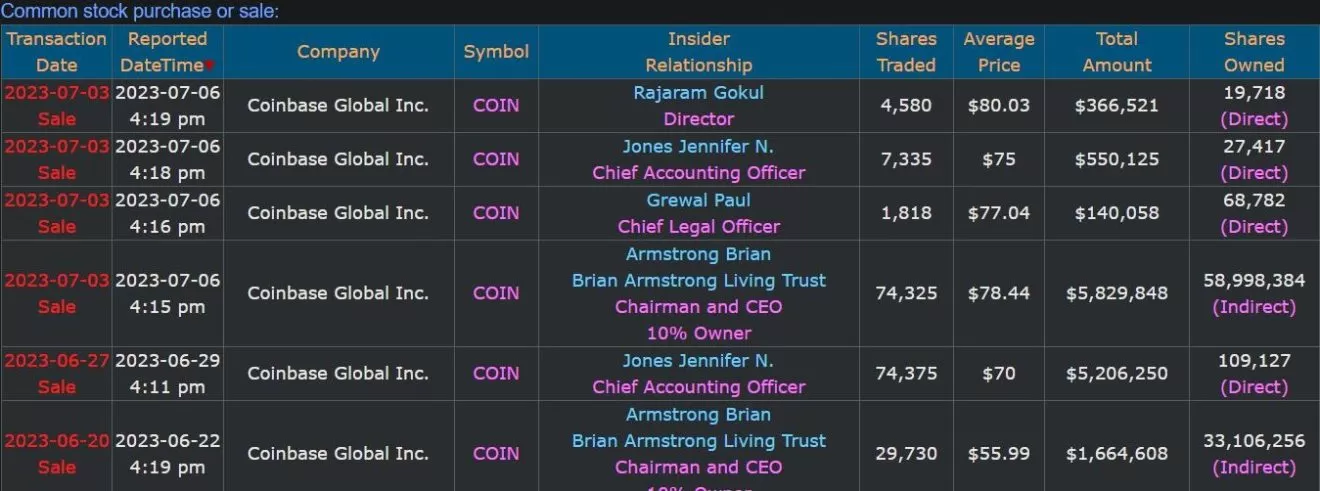Screen dimensions: 1320x491
Task: Open the 2023-06-27 transaction date entry
Action: click(x=57, y=361)
